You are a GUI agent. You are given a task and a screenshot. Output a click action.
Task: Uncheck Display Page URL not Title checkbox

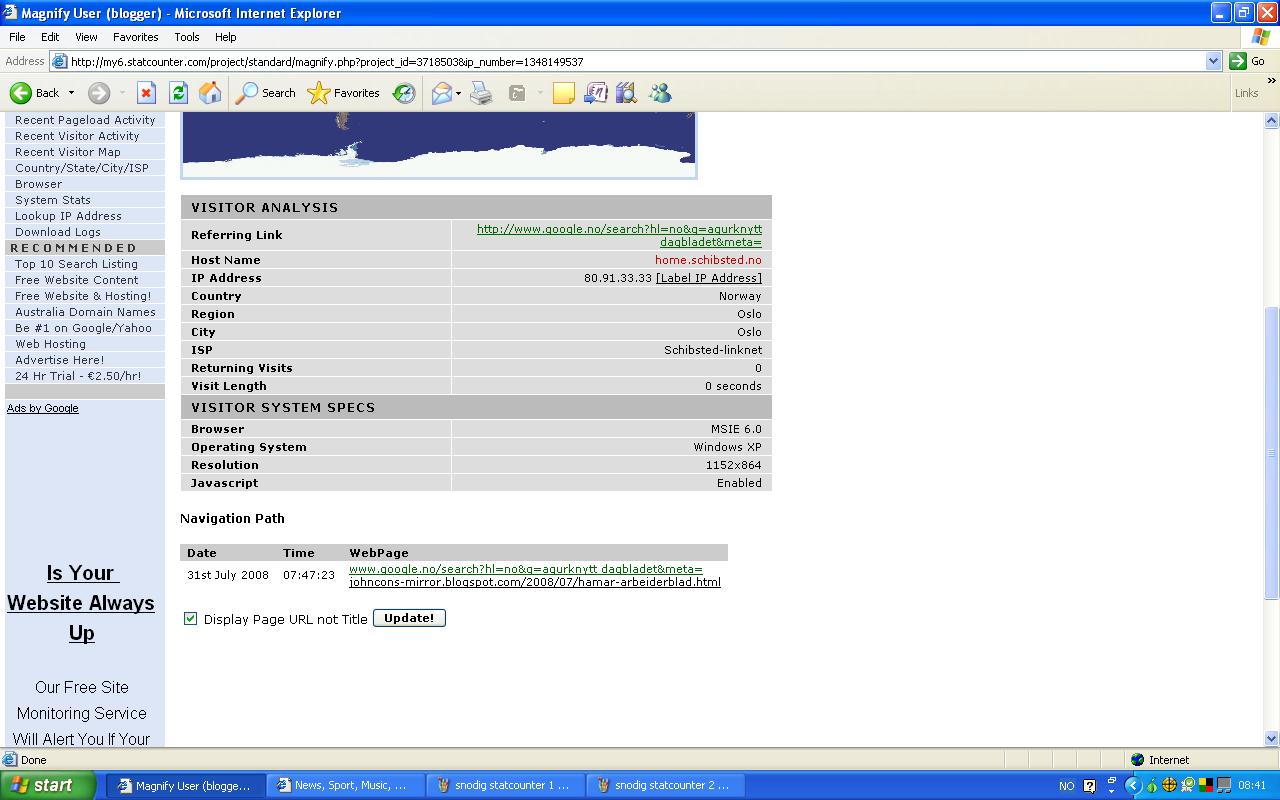click(190, 619)
